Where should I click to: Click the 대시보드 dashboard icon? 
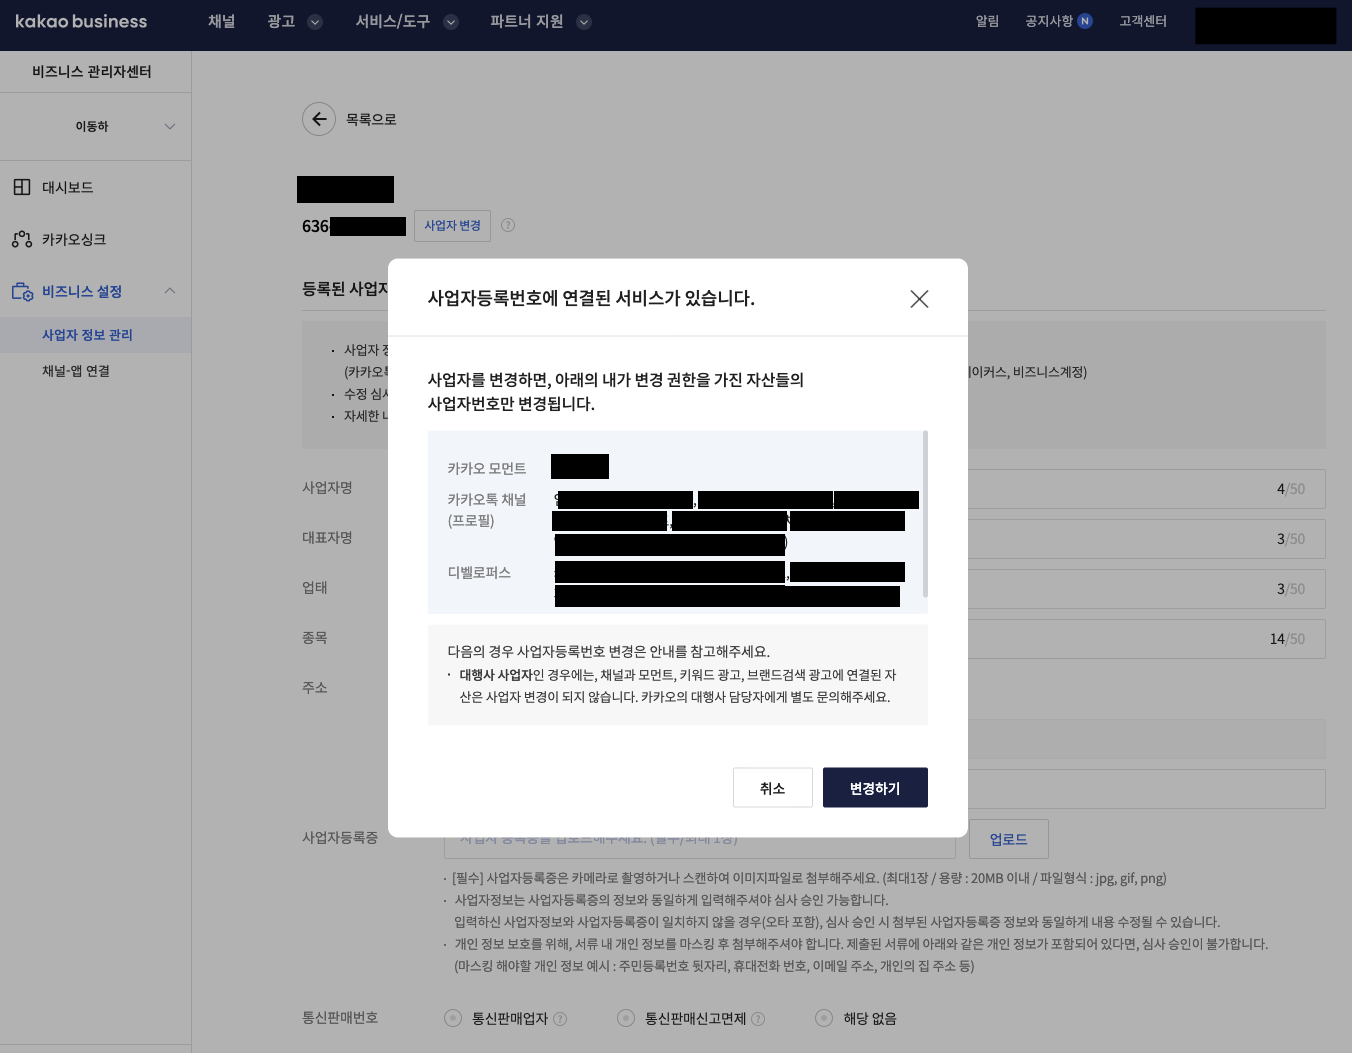(x=22, y=187)
